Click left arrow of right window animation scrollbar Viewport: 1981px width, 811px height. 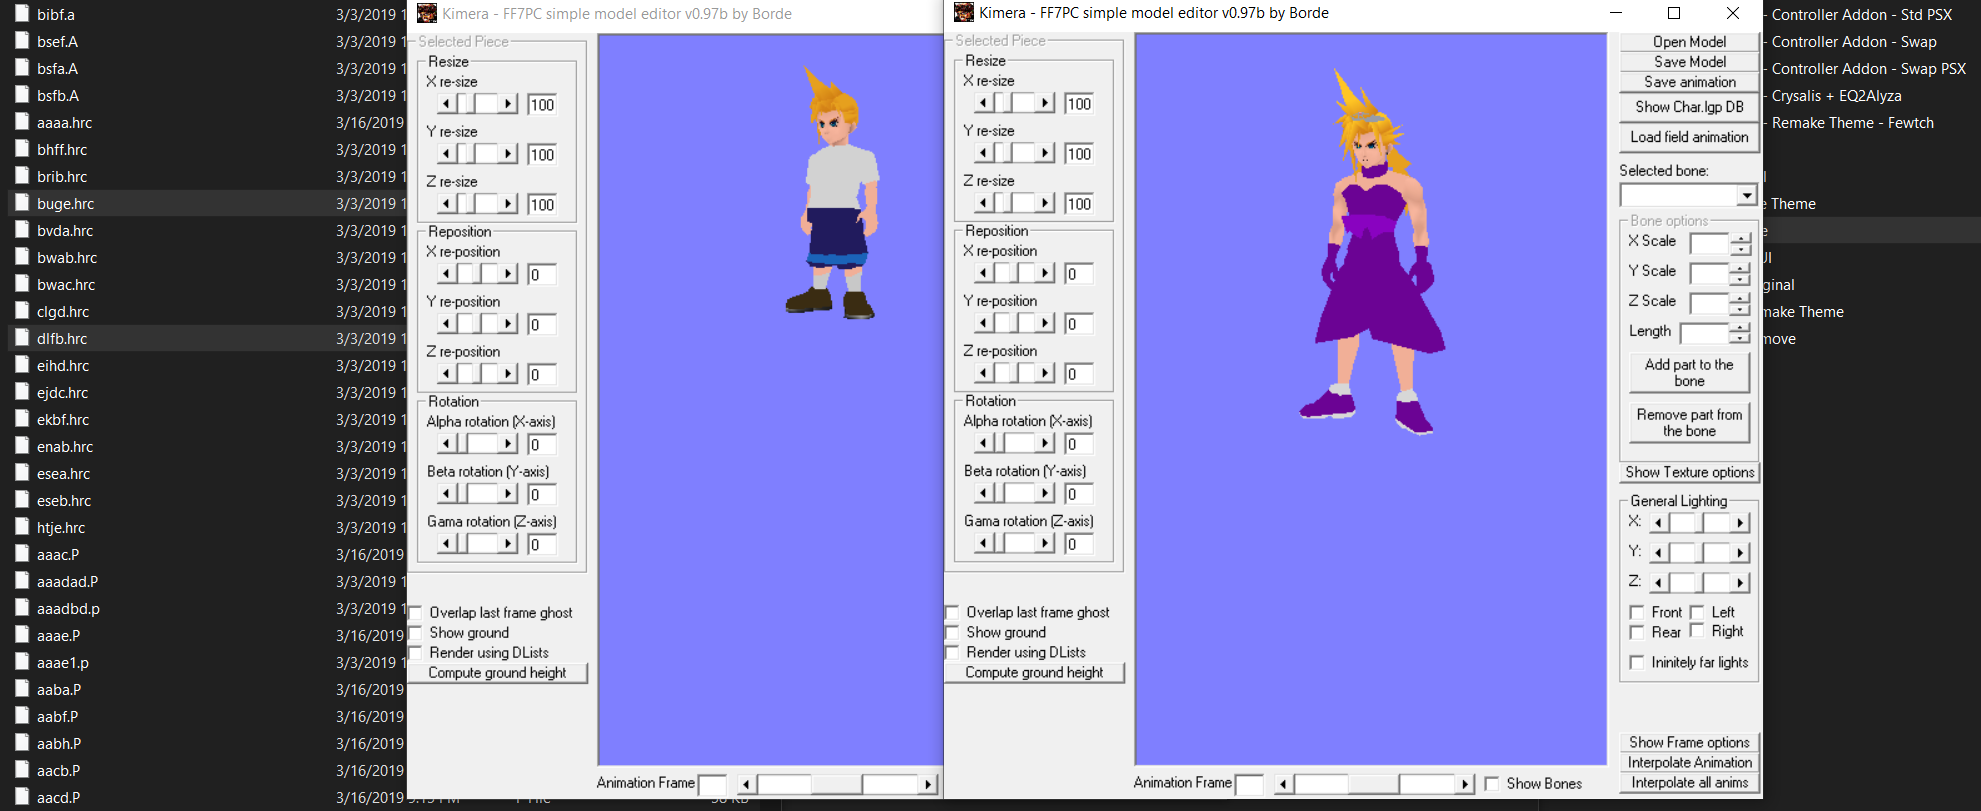coord(1283,784)
